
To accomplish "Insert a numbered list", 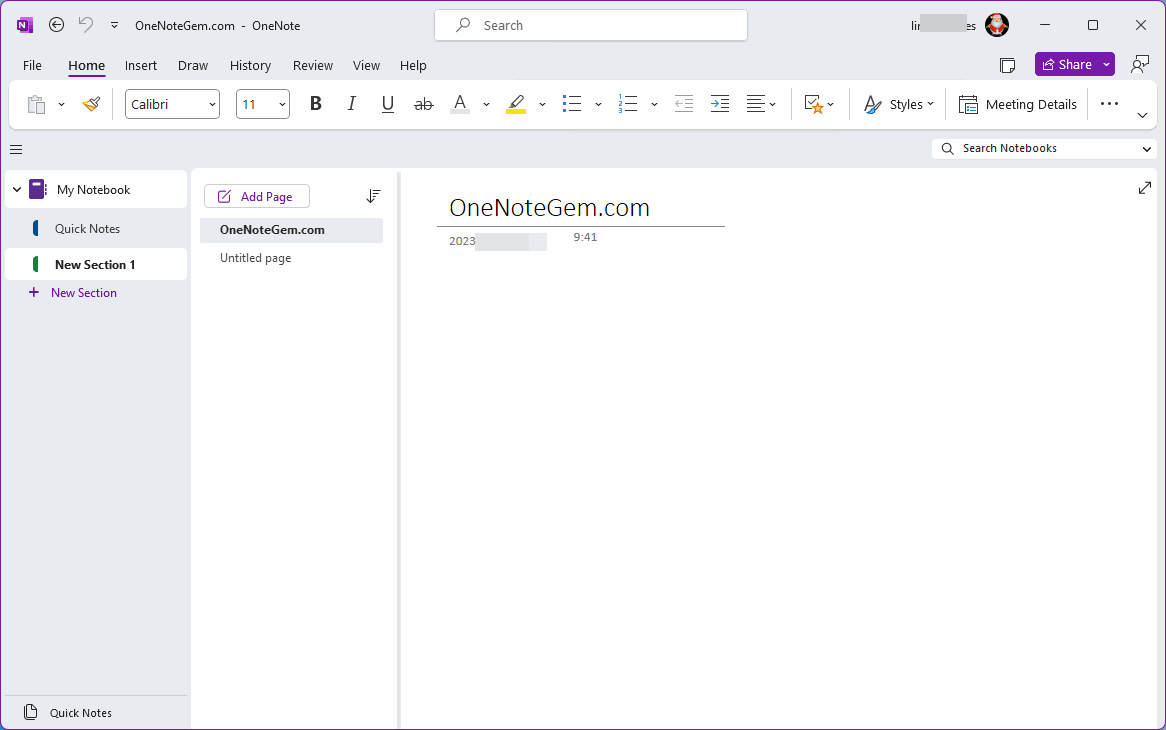I will pyautogui.click(x=628, y=105).
